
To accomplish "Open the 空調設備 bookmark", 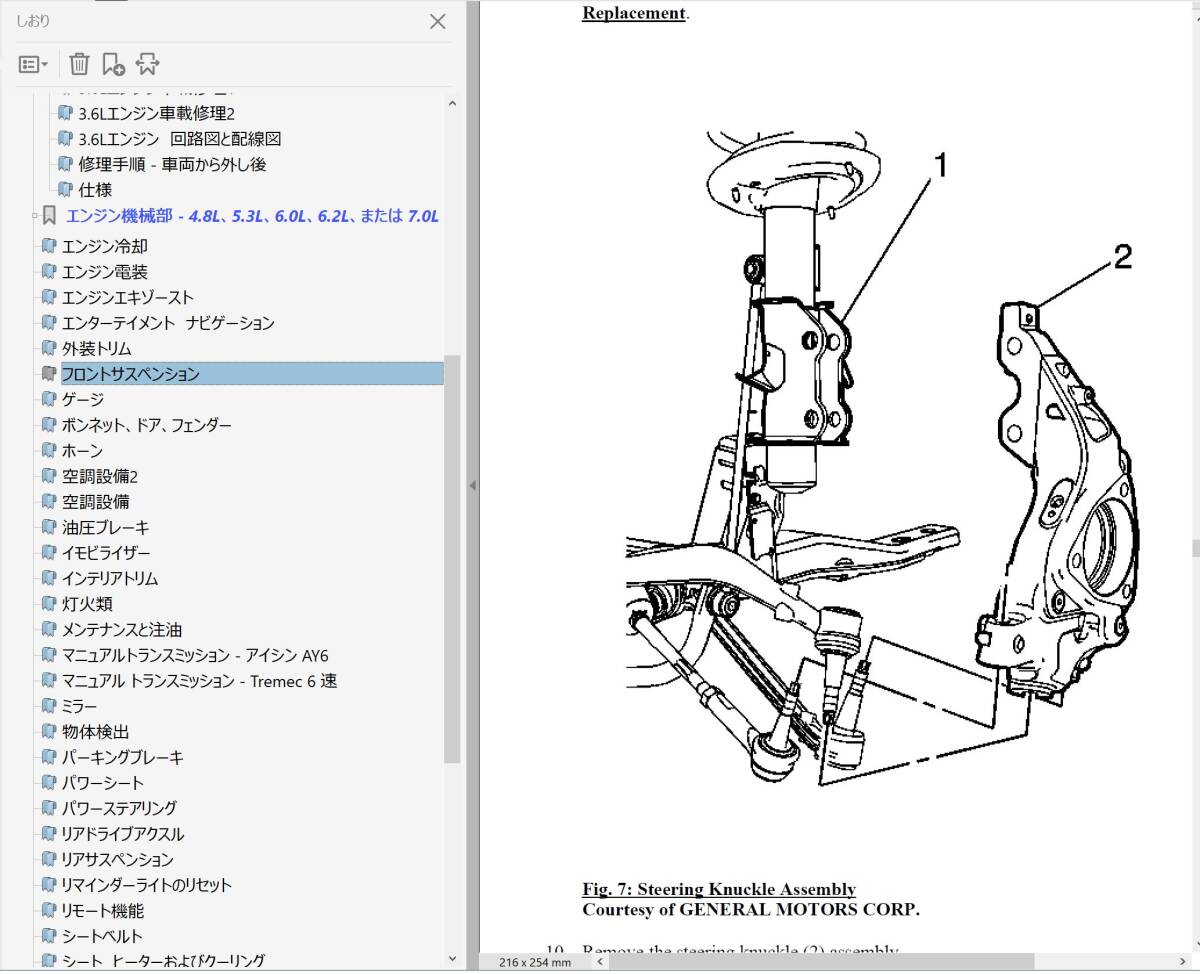I will click(x=95, y=502).
